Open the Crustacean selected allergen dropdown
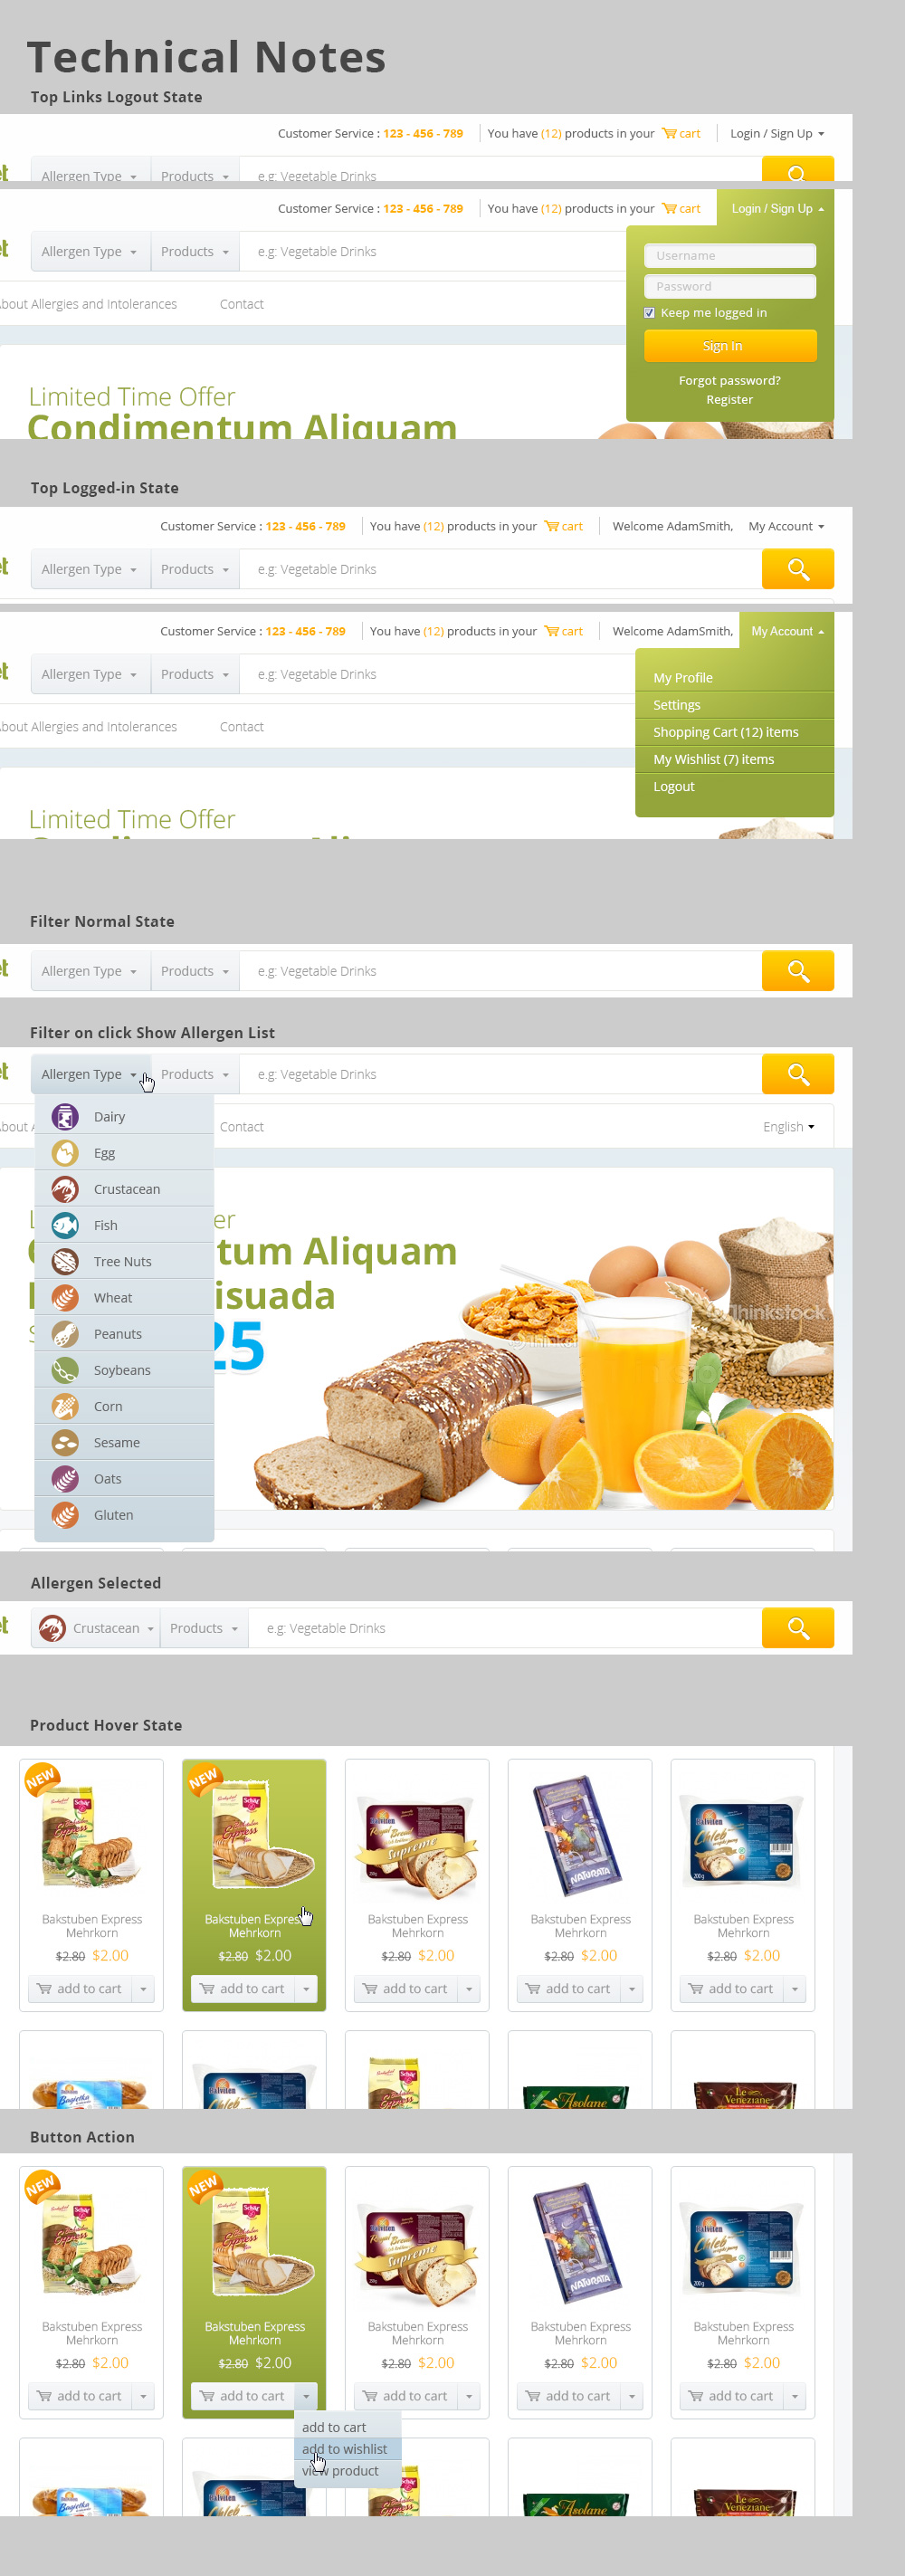905x2576 pixels. coord(96,1628)
